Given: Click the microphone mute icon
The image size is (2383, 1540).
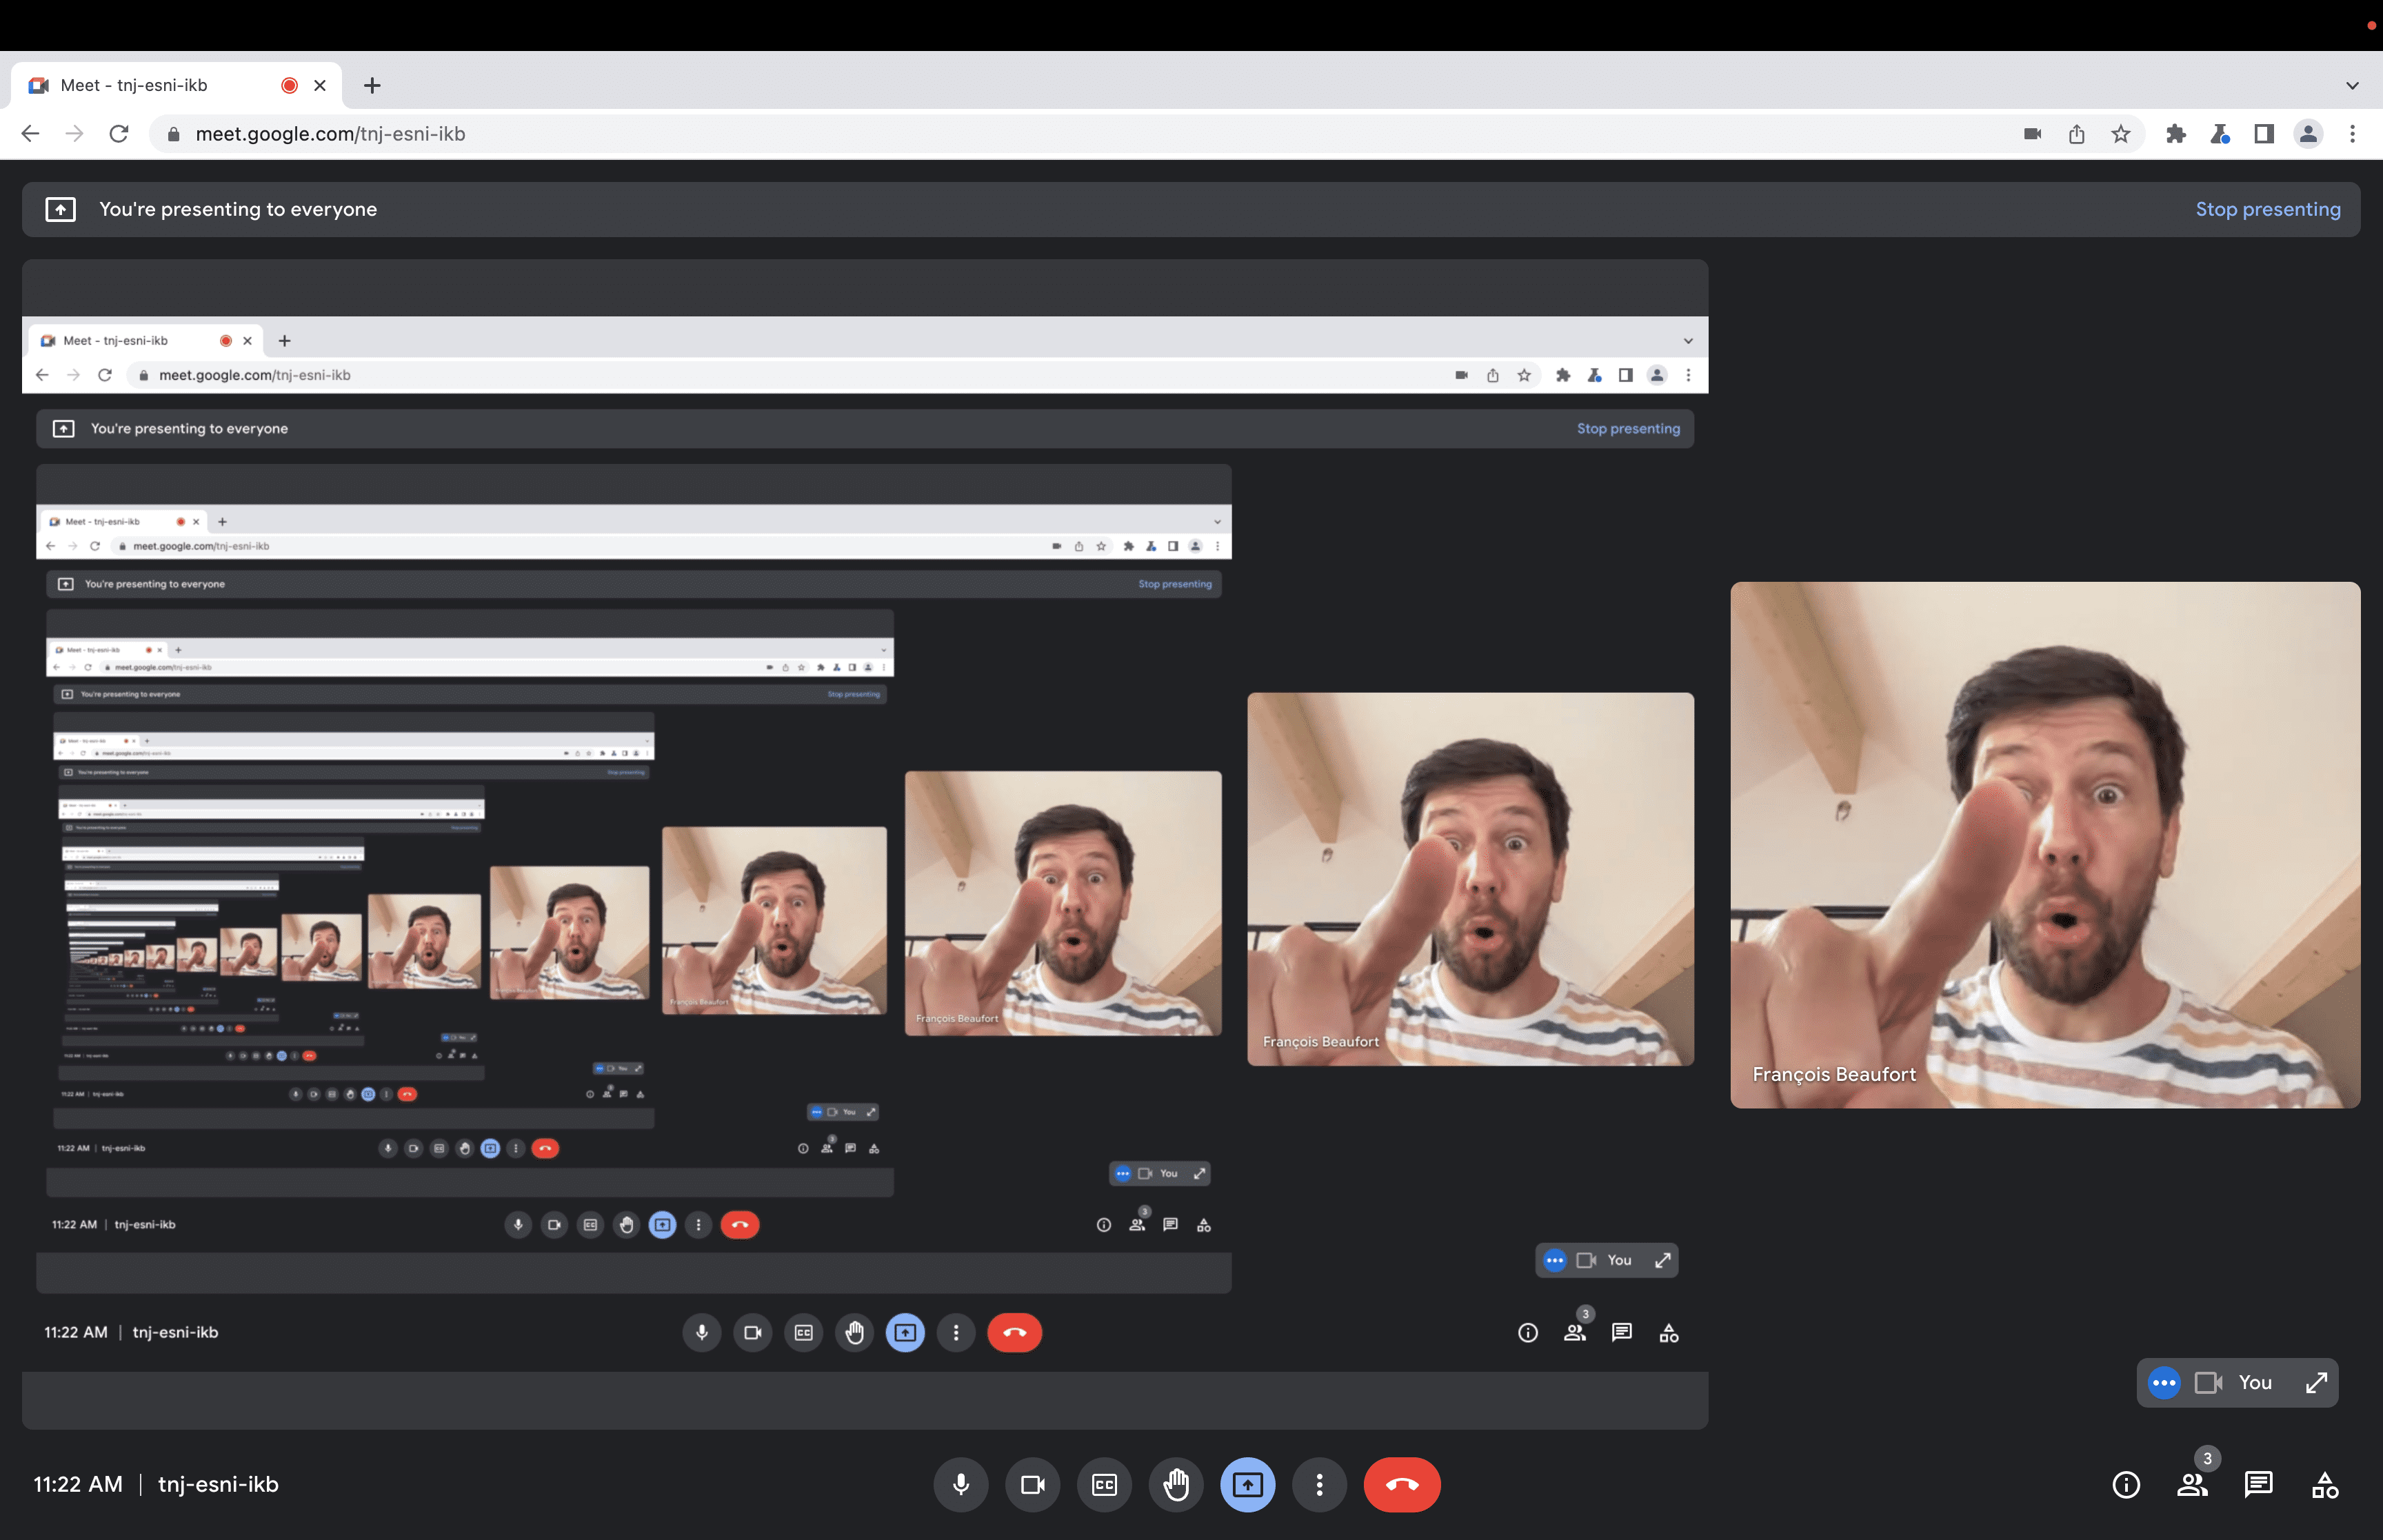Looking at the screenshot, I should tap(961, 1484).
